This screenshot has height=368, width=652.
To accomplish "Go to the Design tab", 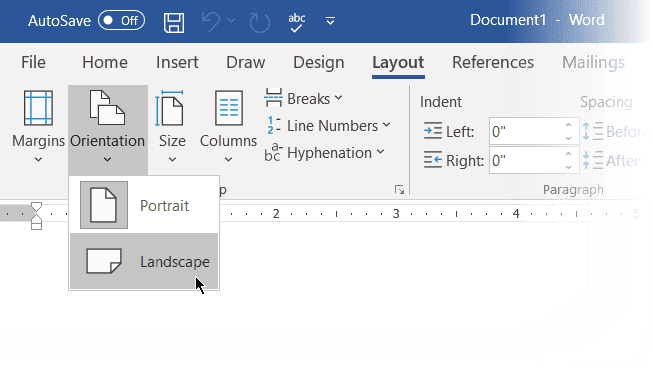I will click(x=319, y=62).
